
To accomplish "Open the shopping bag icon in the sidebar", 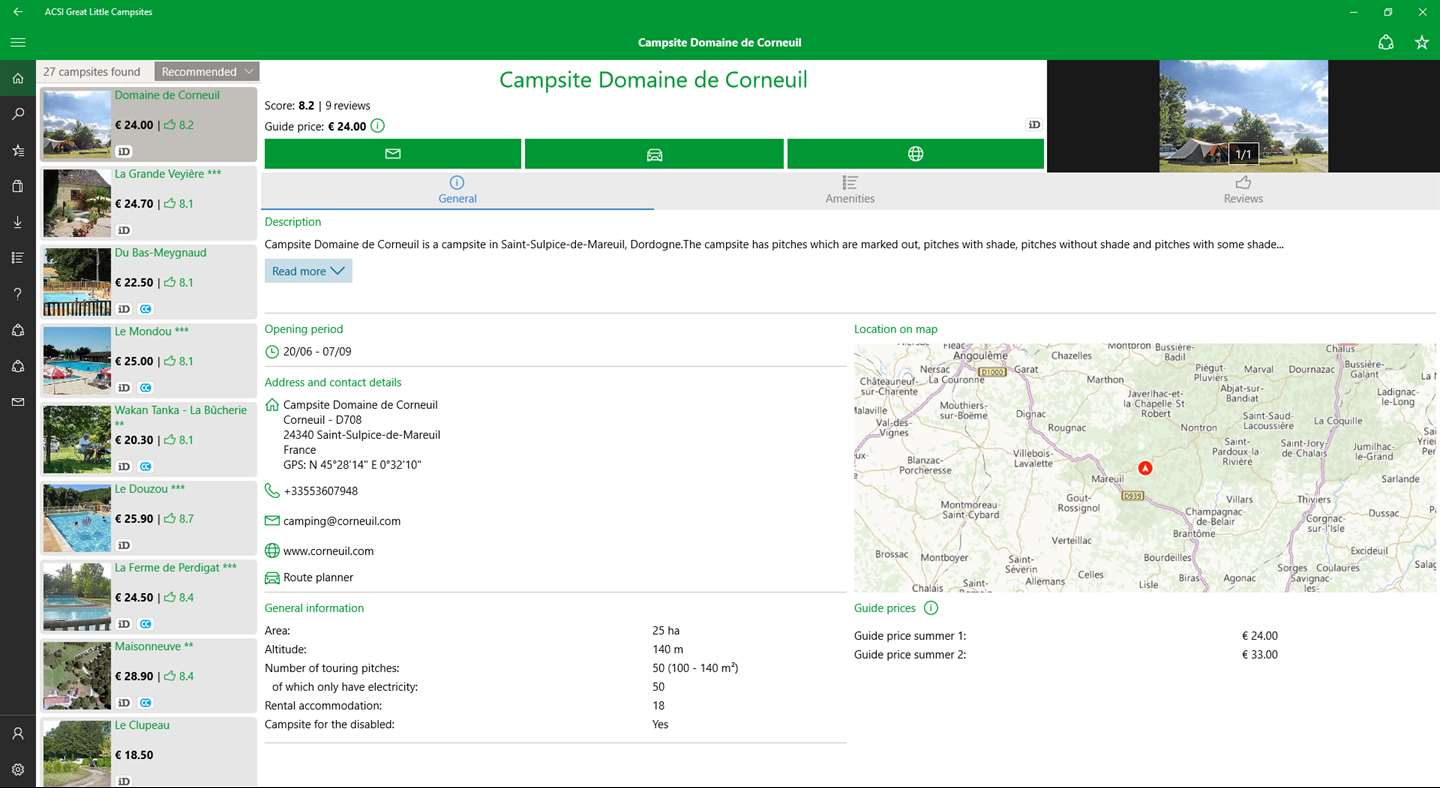I will (x=18, y=186).
